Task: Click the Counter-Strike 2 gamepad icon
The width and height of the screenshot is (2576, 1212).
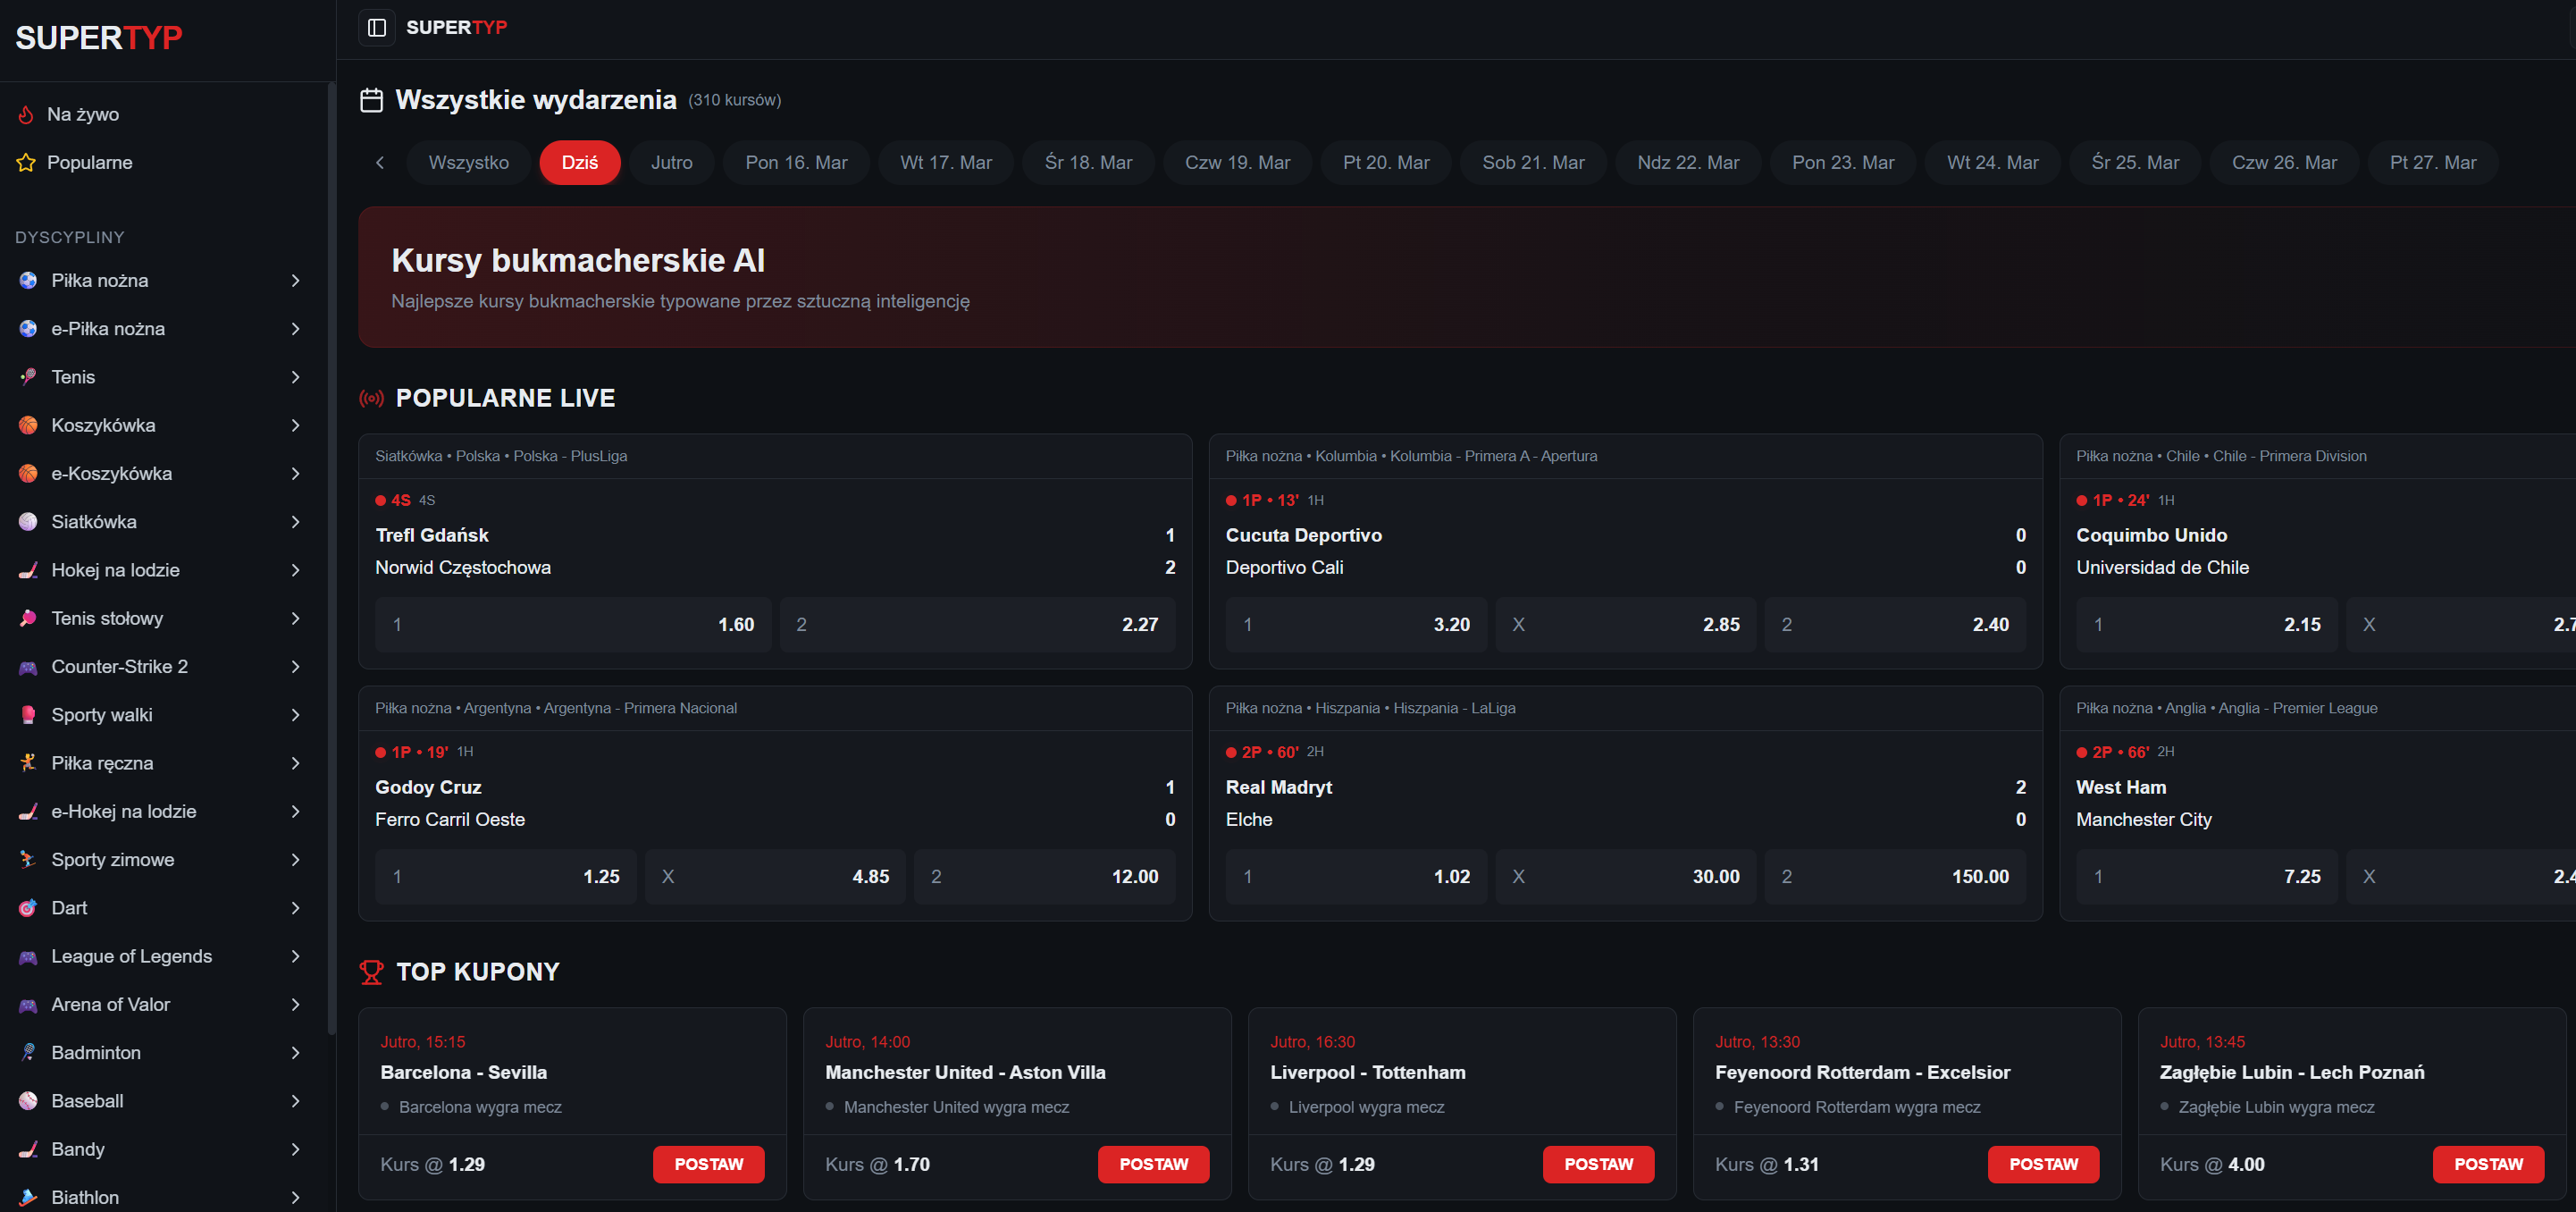Action: coord(28,667)
